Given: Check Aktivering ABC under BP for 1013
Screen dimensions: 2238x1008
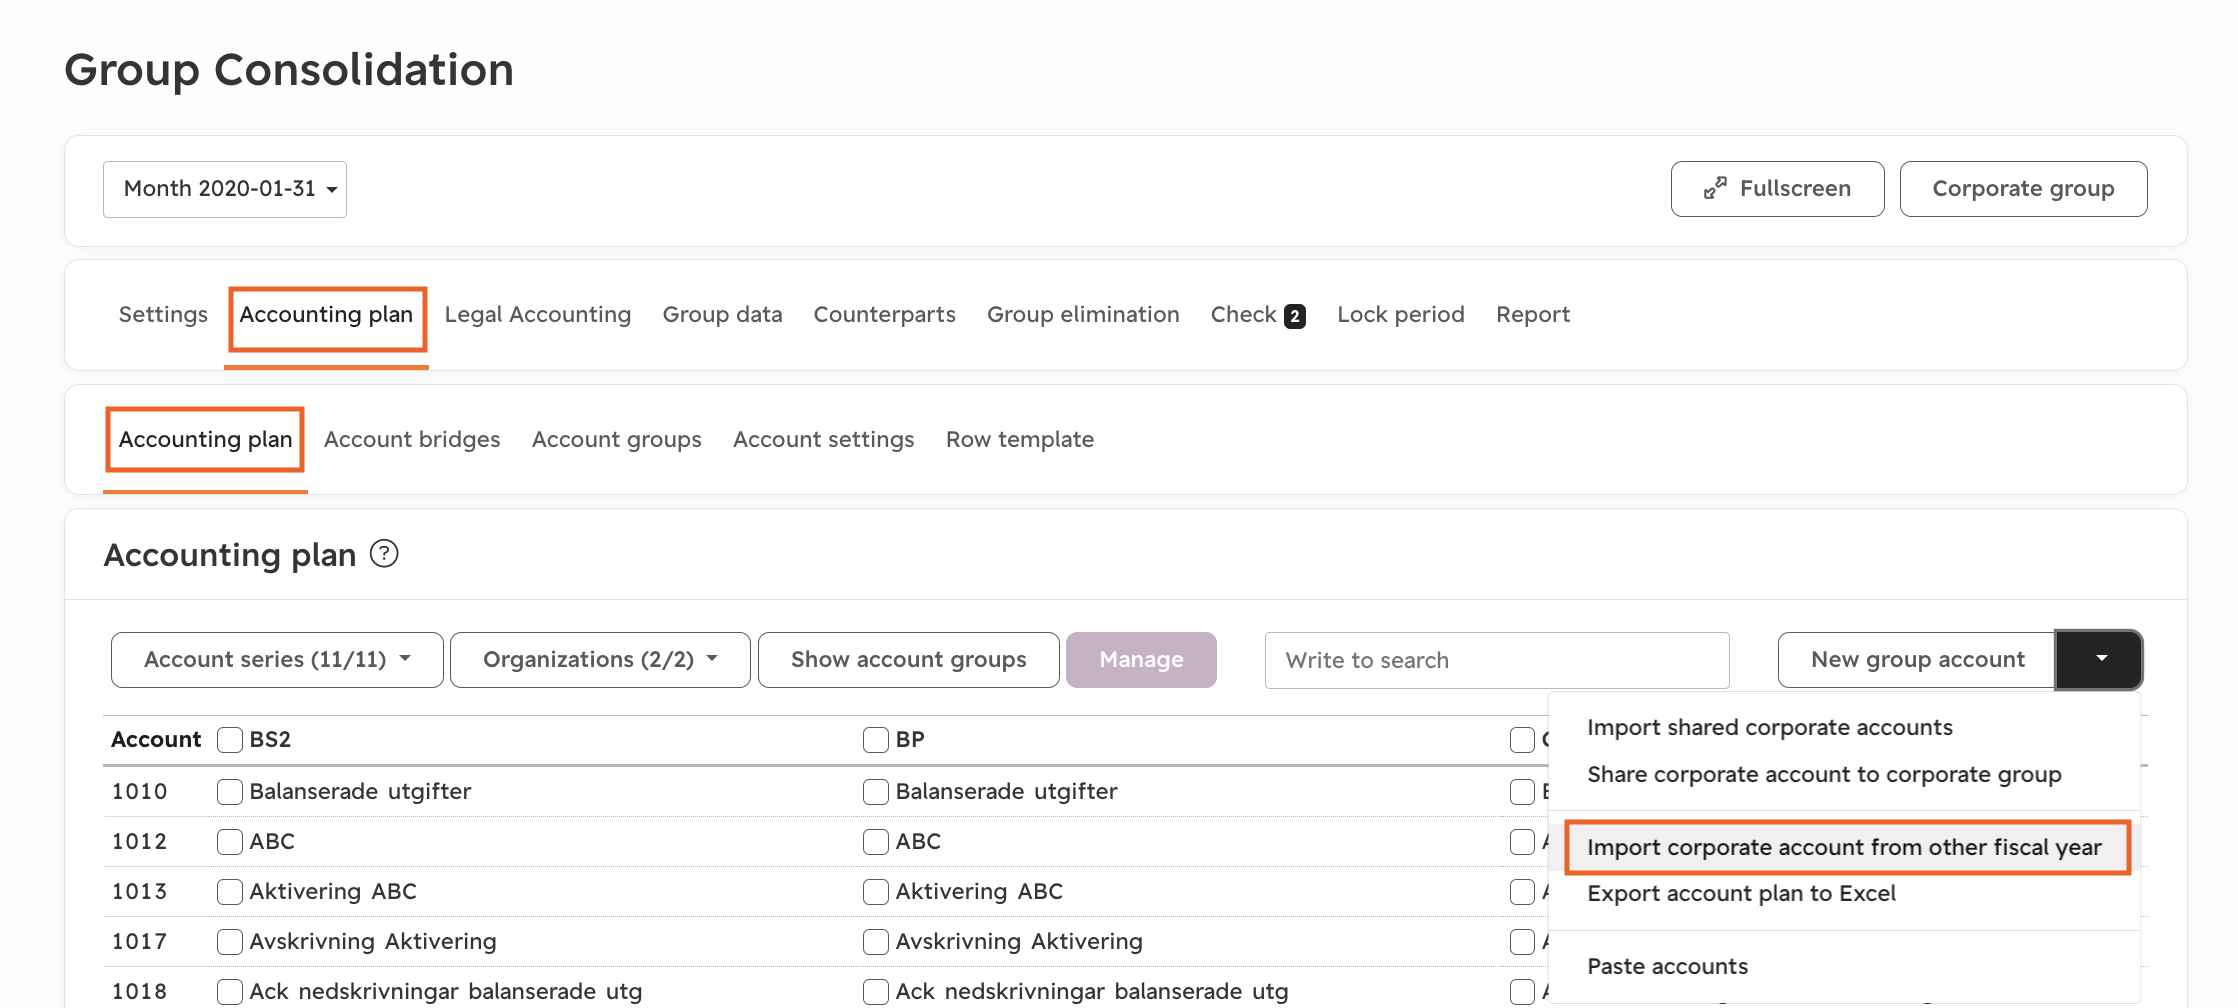Looking at the screenshot, I should pyautogui.click(x=876, y=892).
